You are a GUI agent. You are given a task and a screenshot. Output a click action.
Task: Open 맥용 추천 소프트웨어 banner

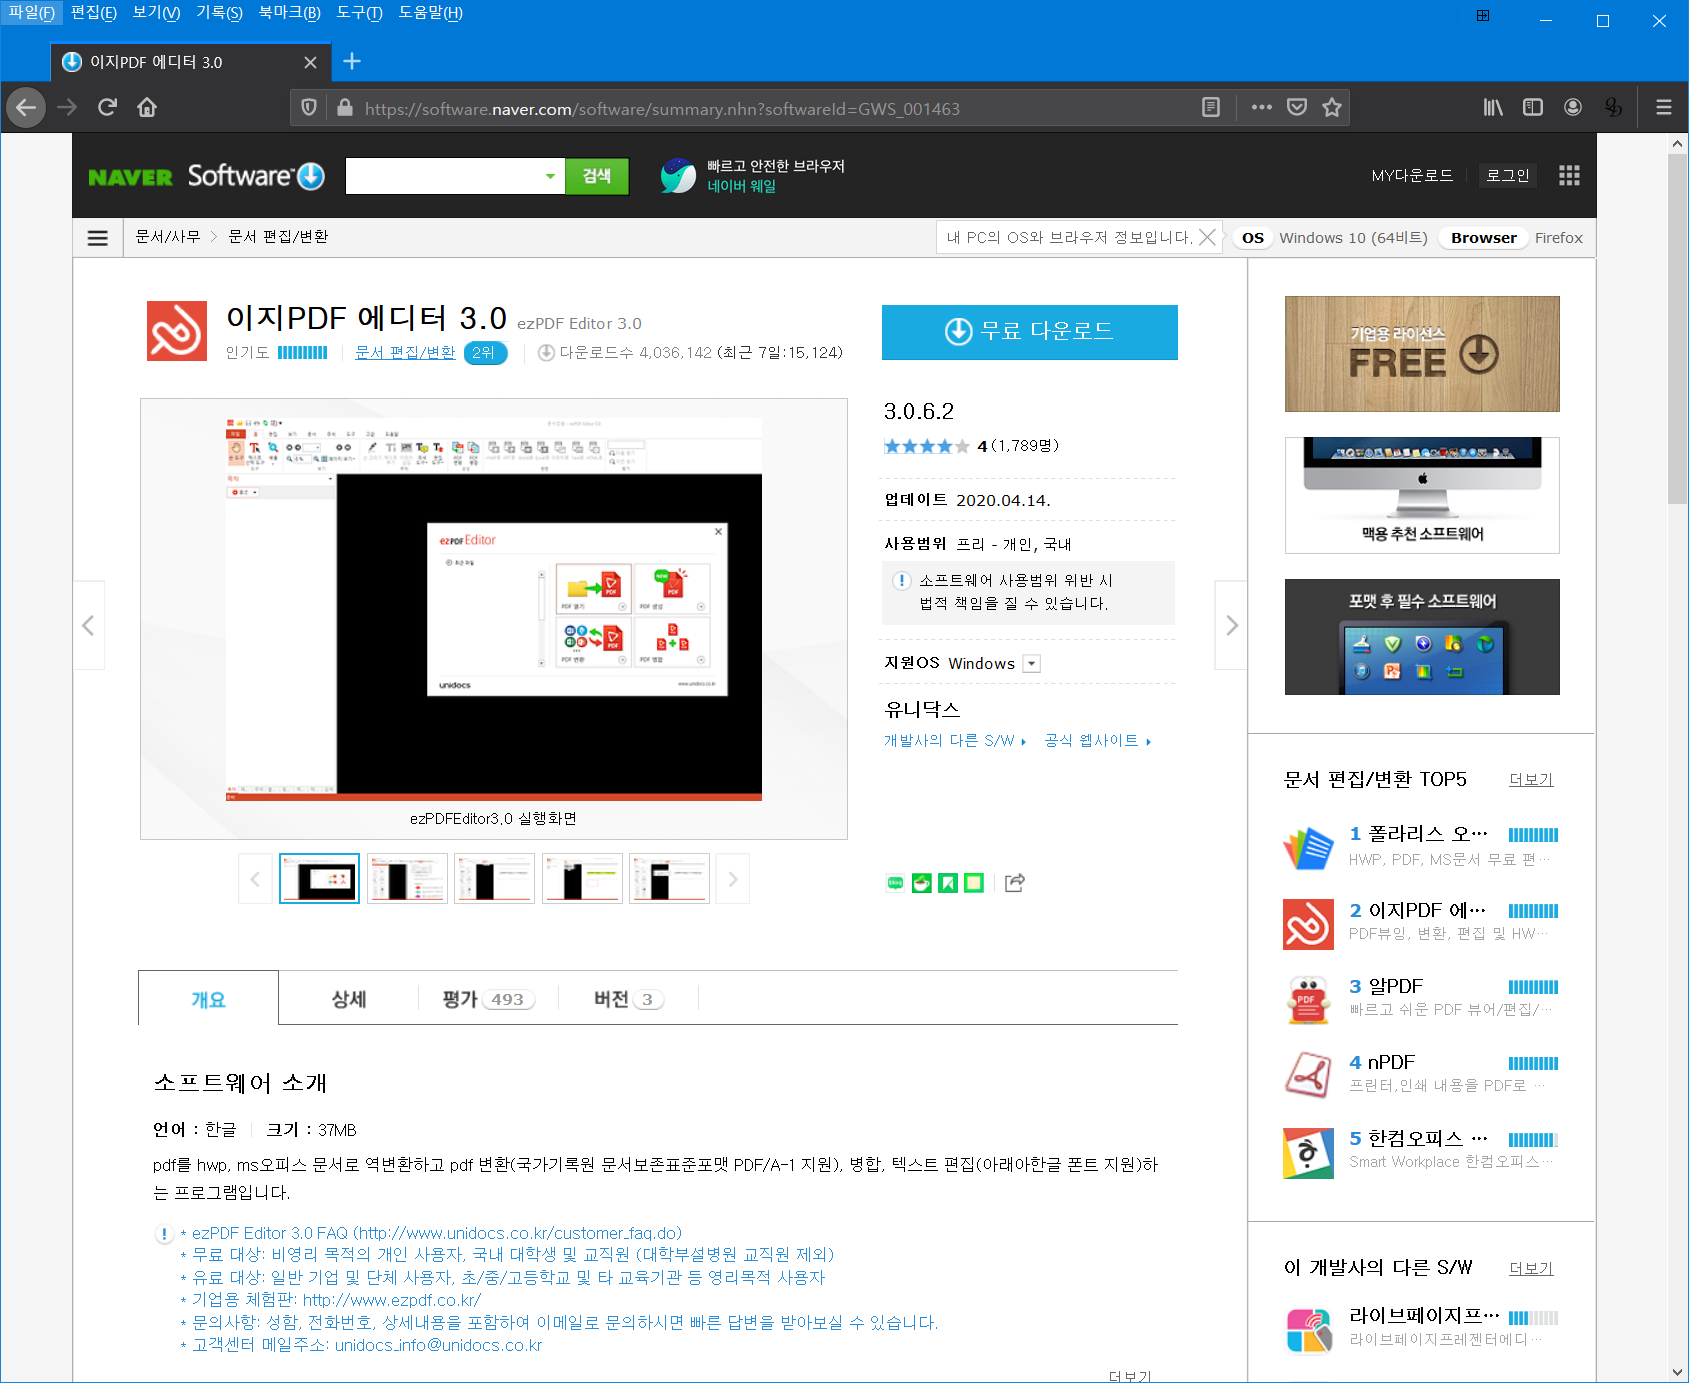point(1422,495)
